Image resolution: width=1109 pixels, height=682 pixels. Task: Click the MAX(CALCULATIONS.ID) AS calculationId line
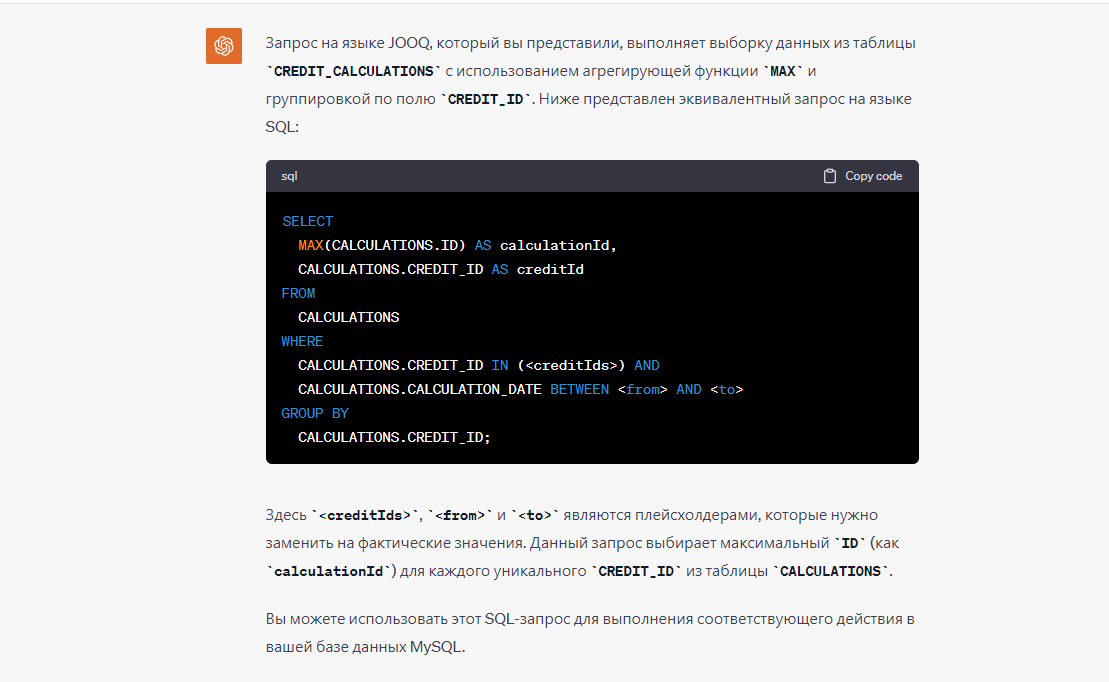(457, 245)
